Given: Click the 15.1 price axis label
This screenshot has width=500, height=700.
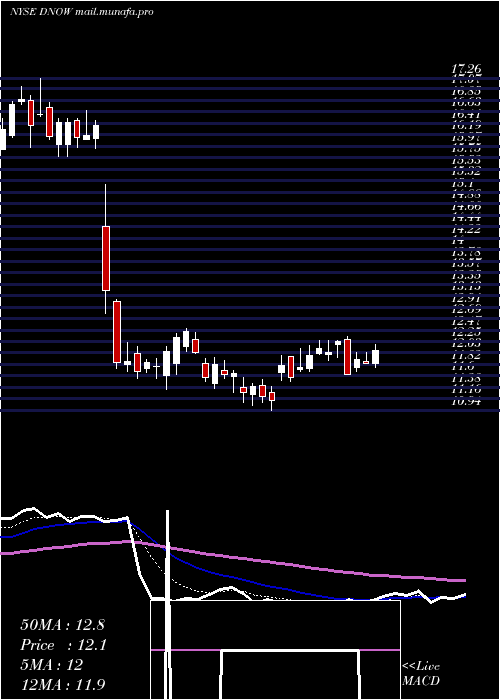Looking at the screenshot, I should 462,184.
